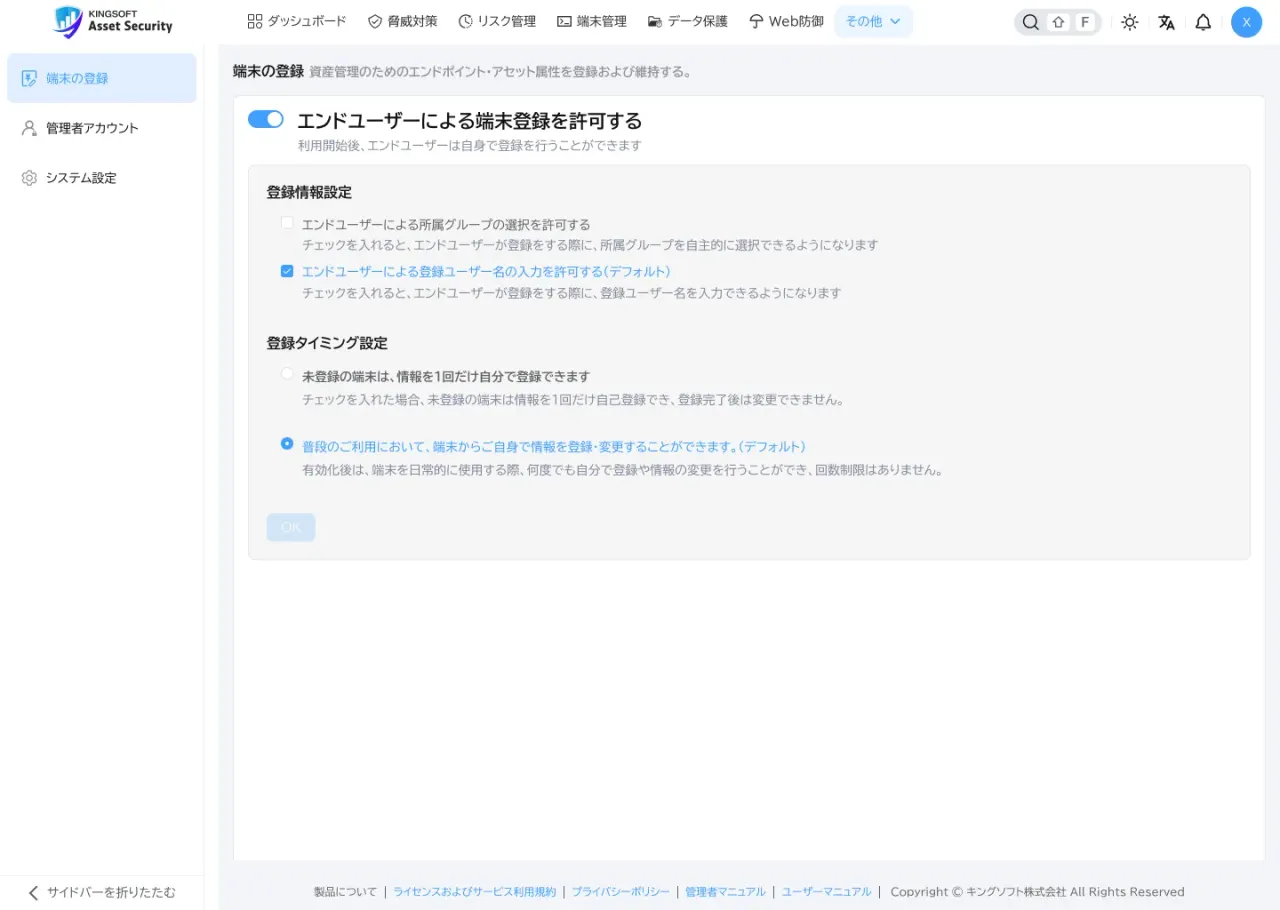
Task: Open 管理者マニュアル link
Action: tap(725, 892)
